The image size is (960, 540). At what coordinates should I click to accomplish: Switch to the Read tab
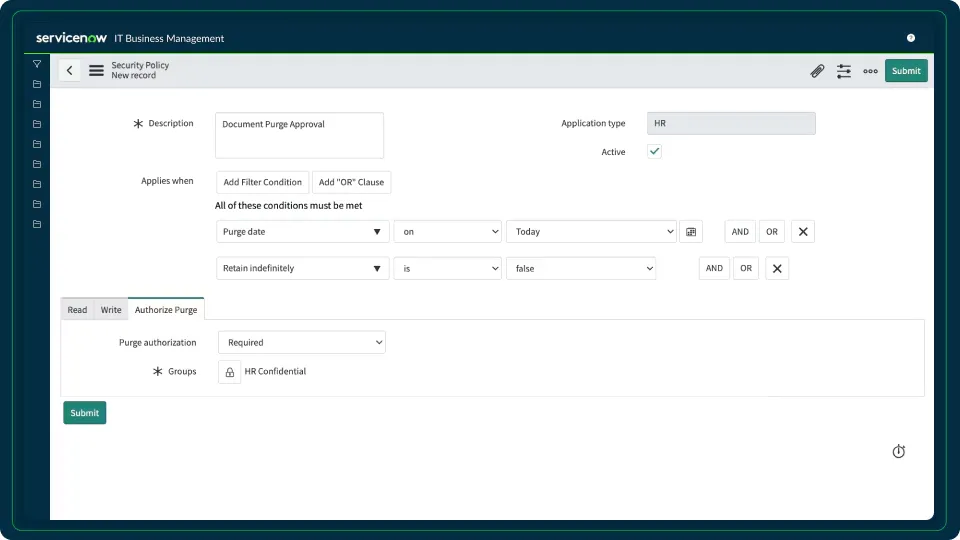pyautogui.click(x=77, y=310)
